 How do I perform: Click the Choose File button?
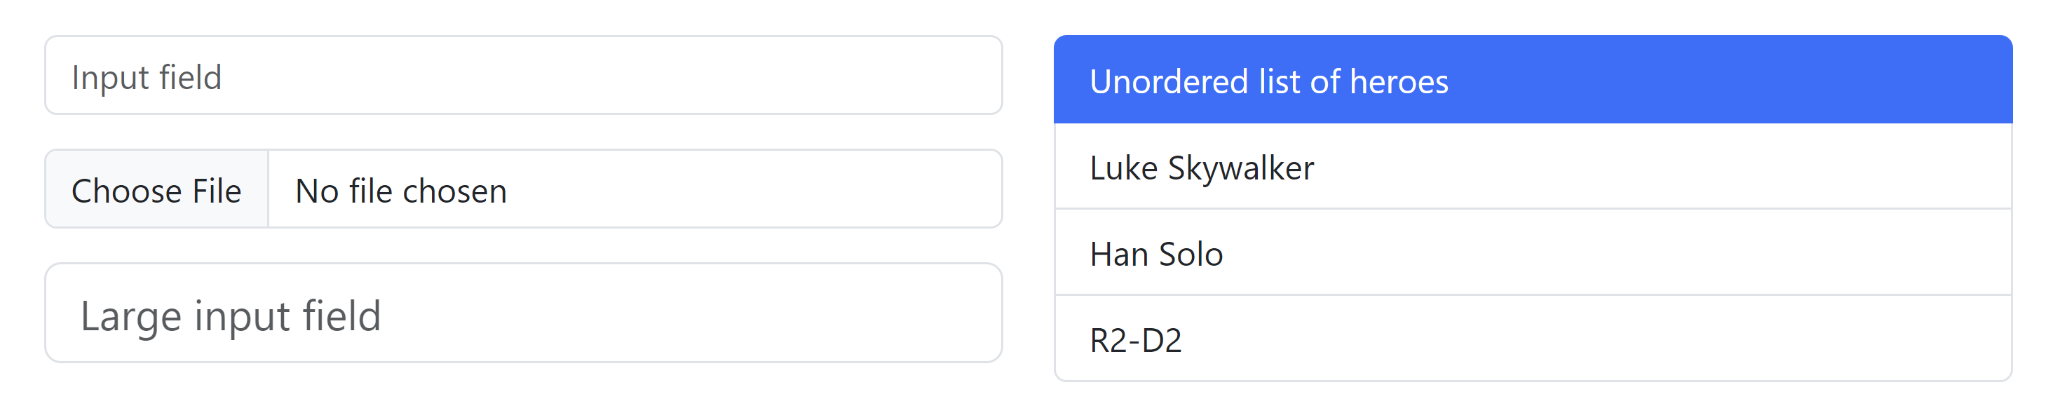point(157,190)
